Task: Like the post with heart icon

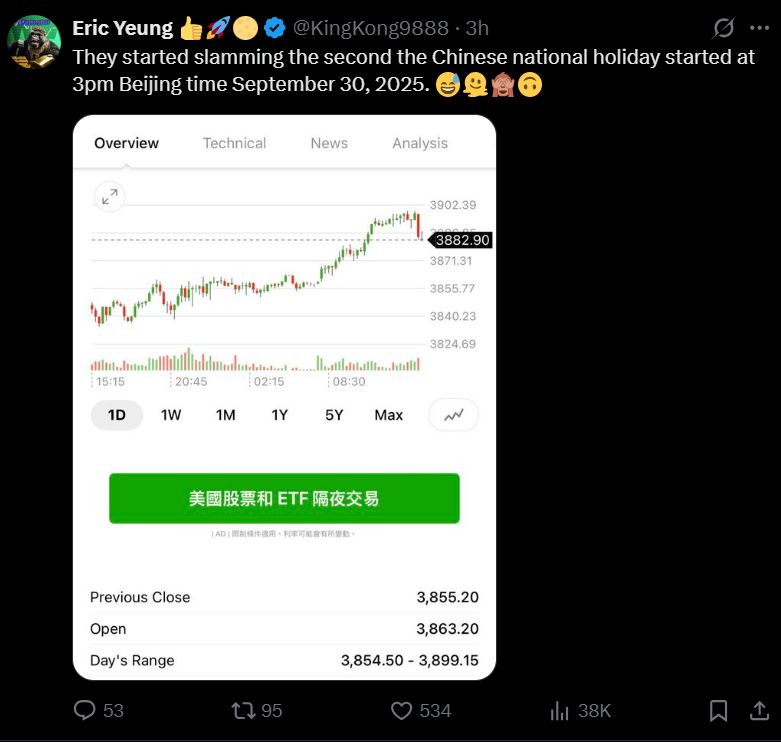Action: [x=401, y=710]
